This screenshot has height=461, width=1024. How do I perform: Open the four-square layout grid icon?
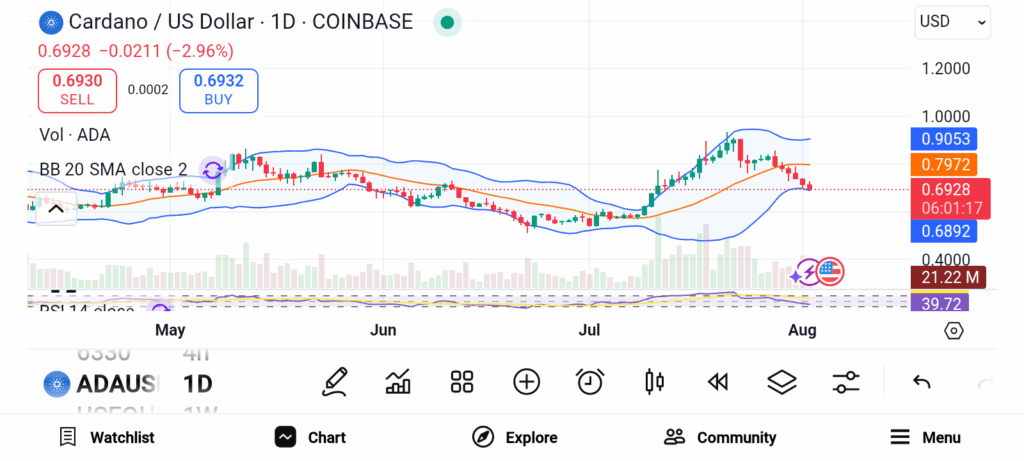click(x=461, y=381)
